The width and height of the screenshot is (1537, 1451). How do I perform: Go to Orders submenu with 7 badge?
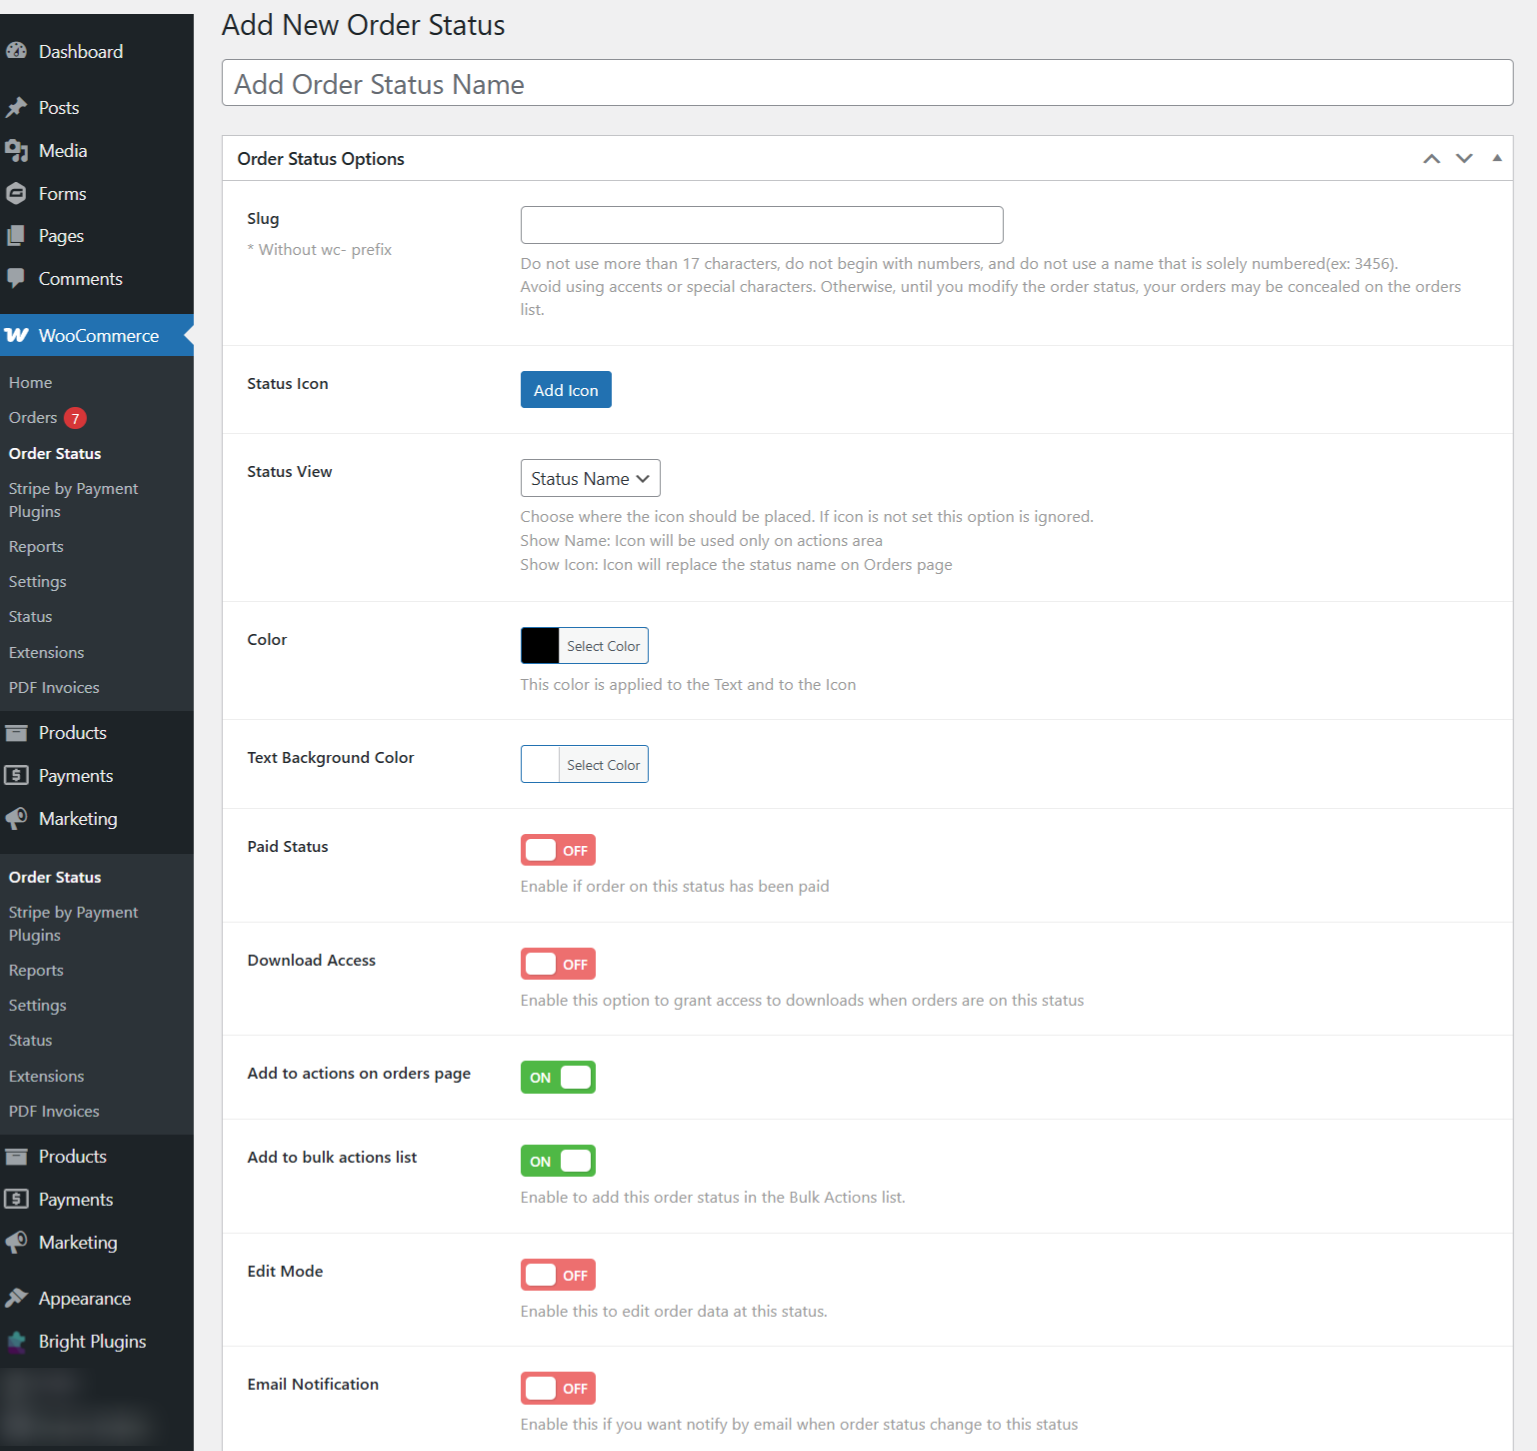tap(33, 418)
